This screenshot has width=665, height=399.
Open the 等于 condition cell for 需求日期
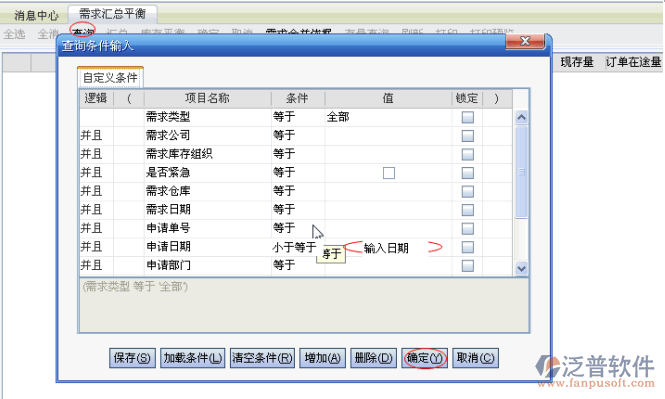click(x=298, y=209)
